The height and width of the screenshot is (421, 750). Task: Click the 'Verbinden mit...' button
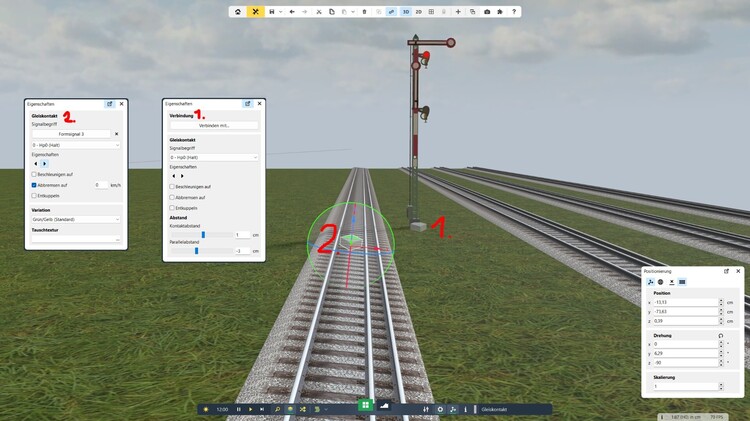(213, 125)
